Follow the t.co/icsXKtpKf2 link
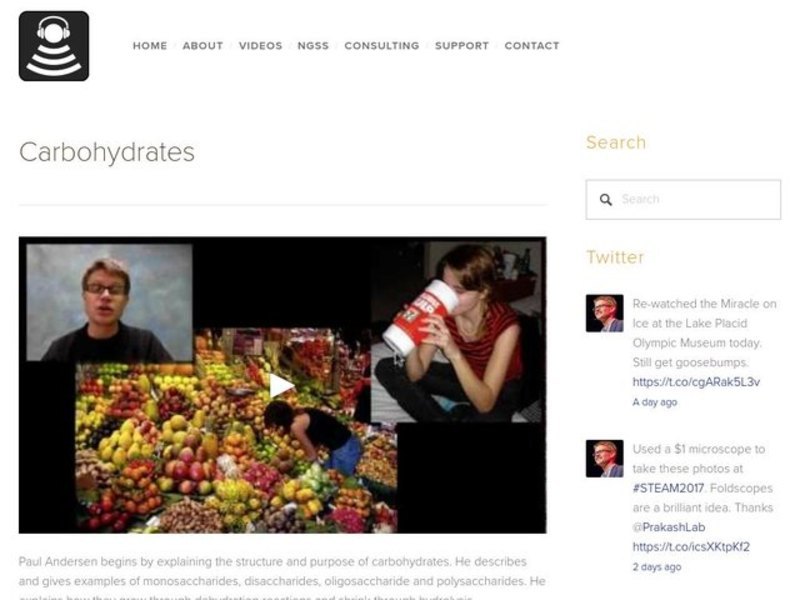Image resolution: width=800 pixels, height=600 pixels. [x=691, y=547]
